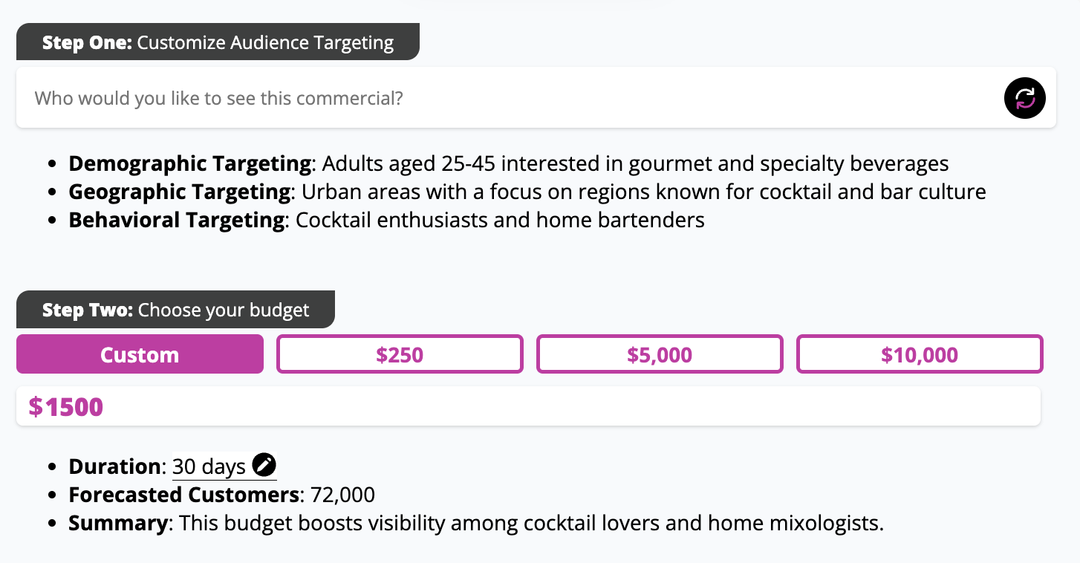Click the regenerate audience targeting icon
This screenshot has width=1080, height=563.
(1024, 98)
